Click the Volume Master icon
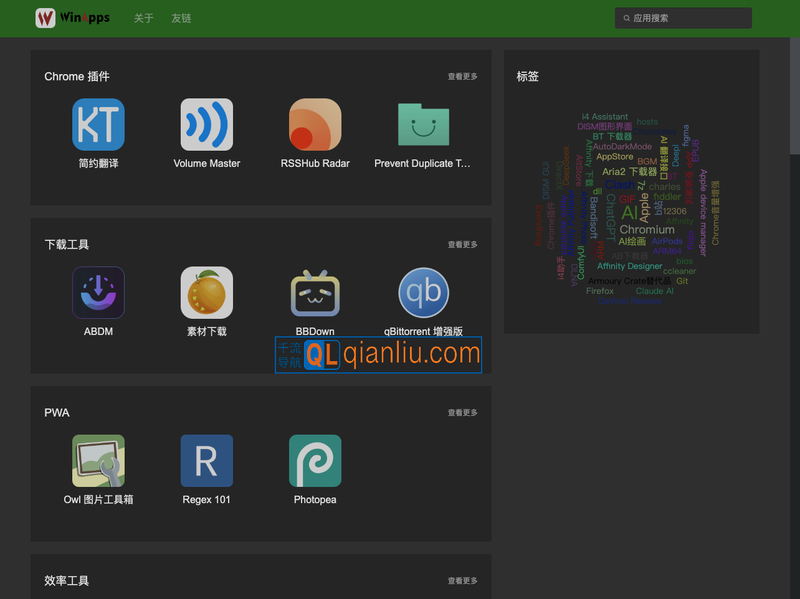The width and height of the screenshot is (800, 599). click(x=207, y=125)
